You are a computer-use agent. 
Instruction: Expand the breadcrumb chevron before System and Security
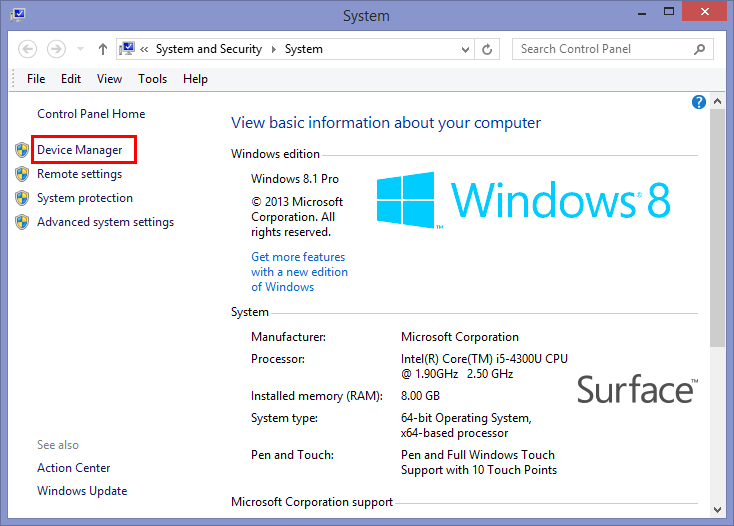145,49
